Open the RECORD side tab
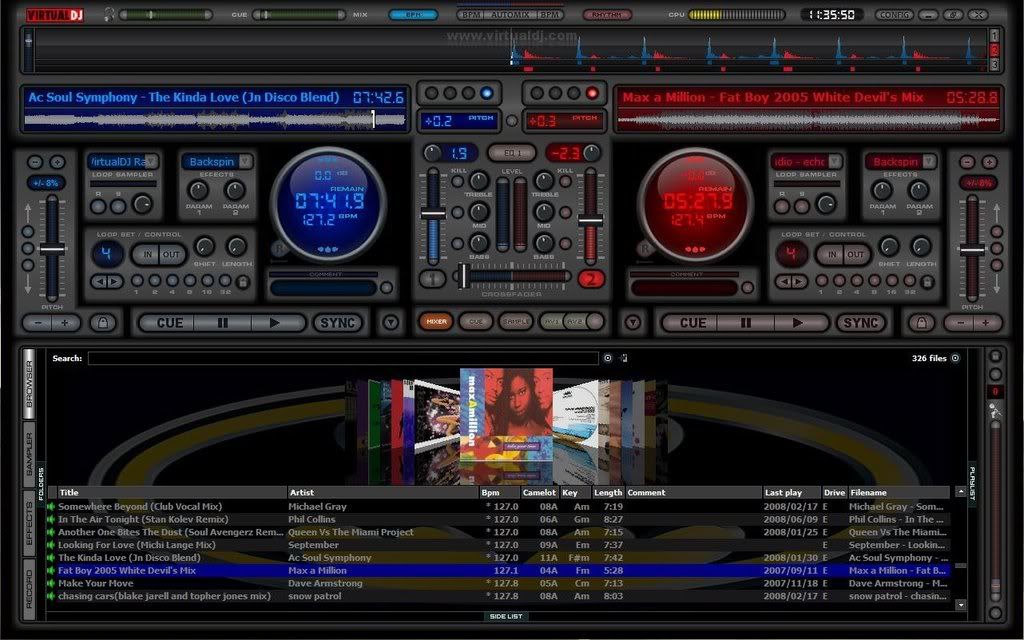Viewport: 1024px width, 640px height. 29,589
